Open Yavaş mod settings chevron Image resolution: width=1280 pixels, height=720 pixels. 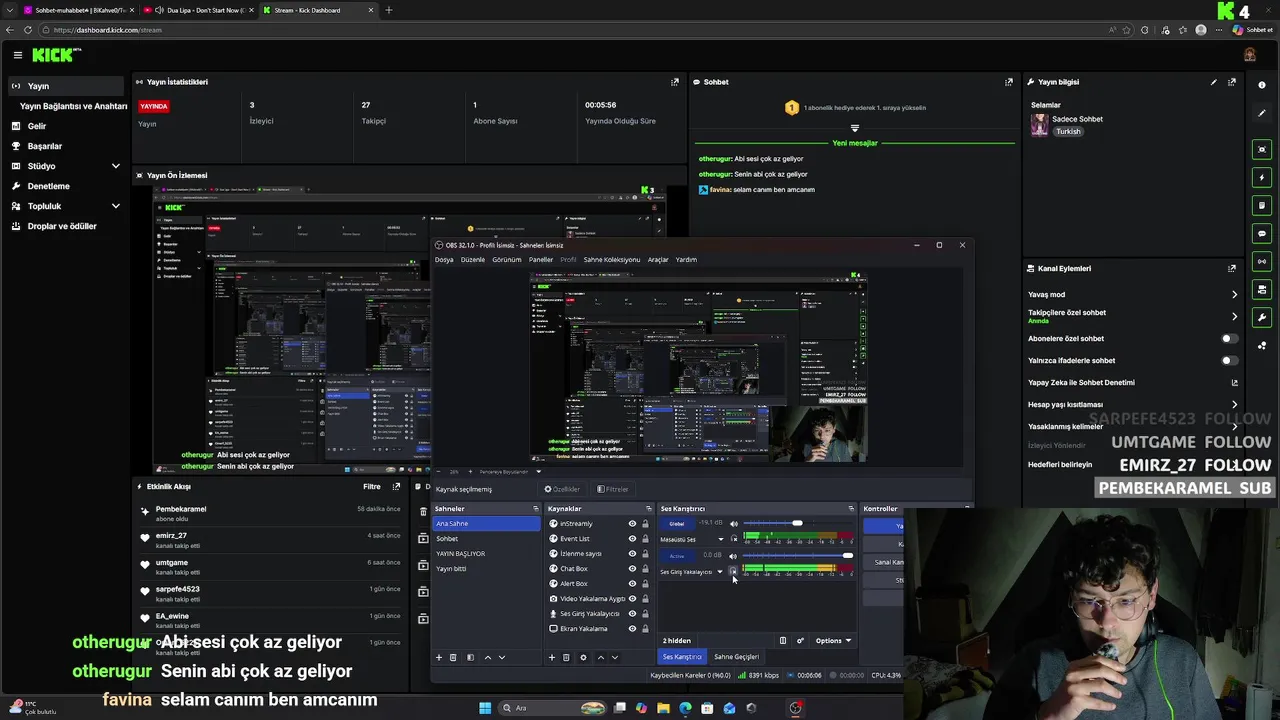(x=1234, y=295)
